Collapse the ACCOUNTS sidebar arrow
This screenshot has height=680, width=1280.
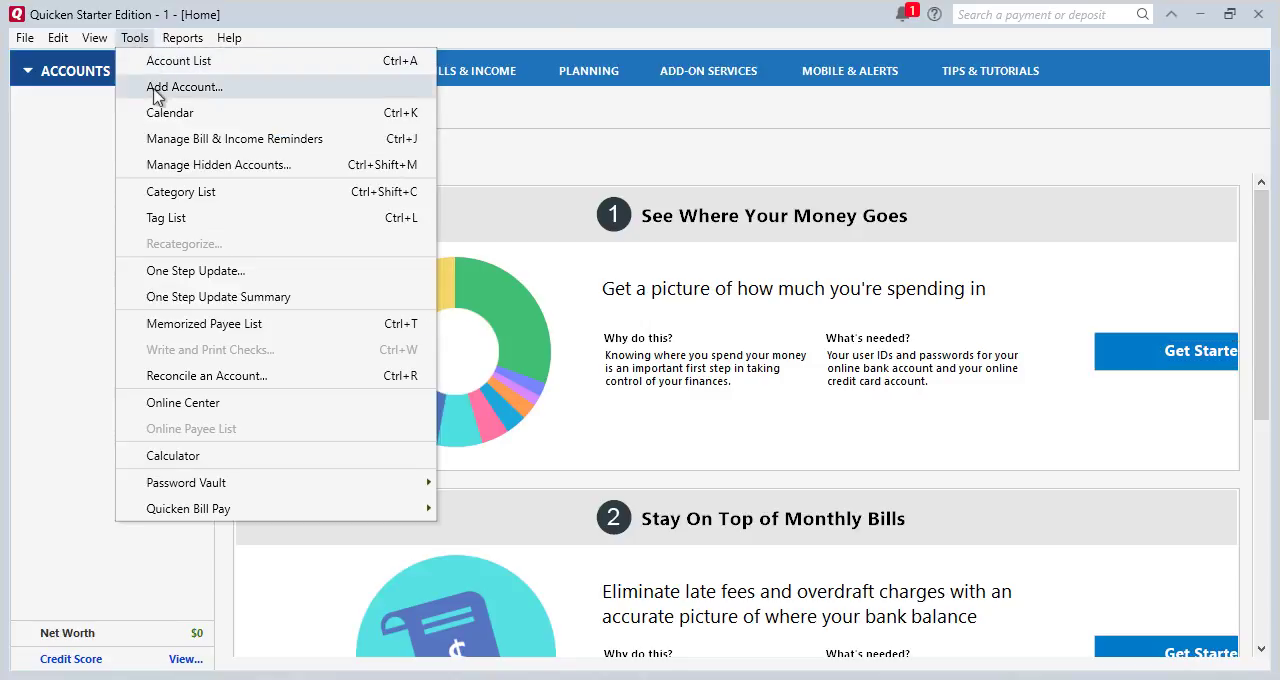[x=28, y=71]
